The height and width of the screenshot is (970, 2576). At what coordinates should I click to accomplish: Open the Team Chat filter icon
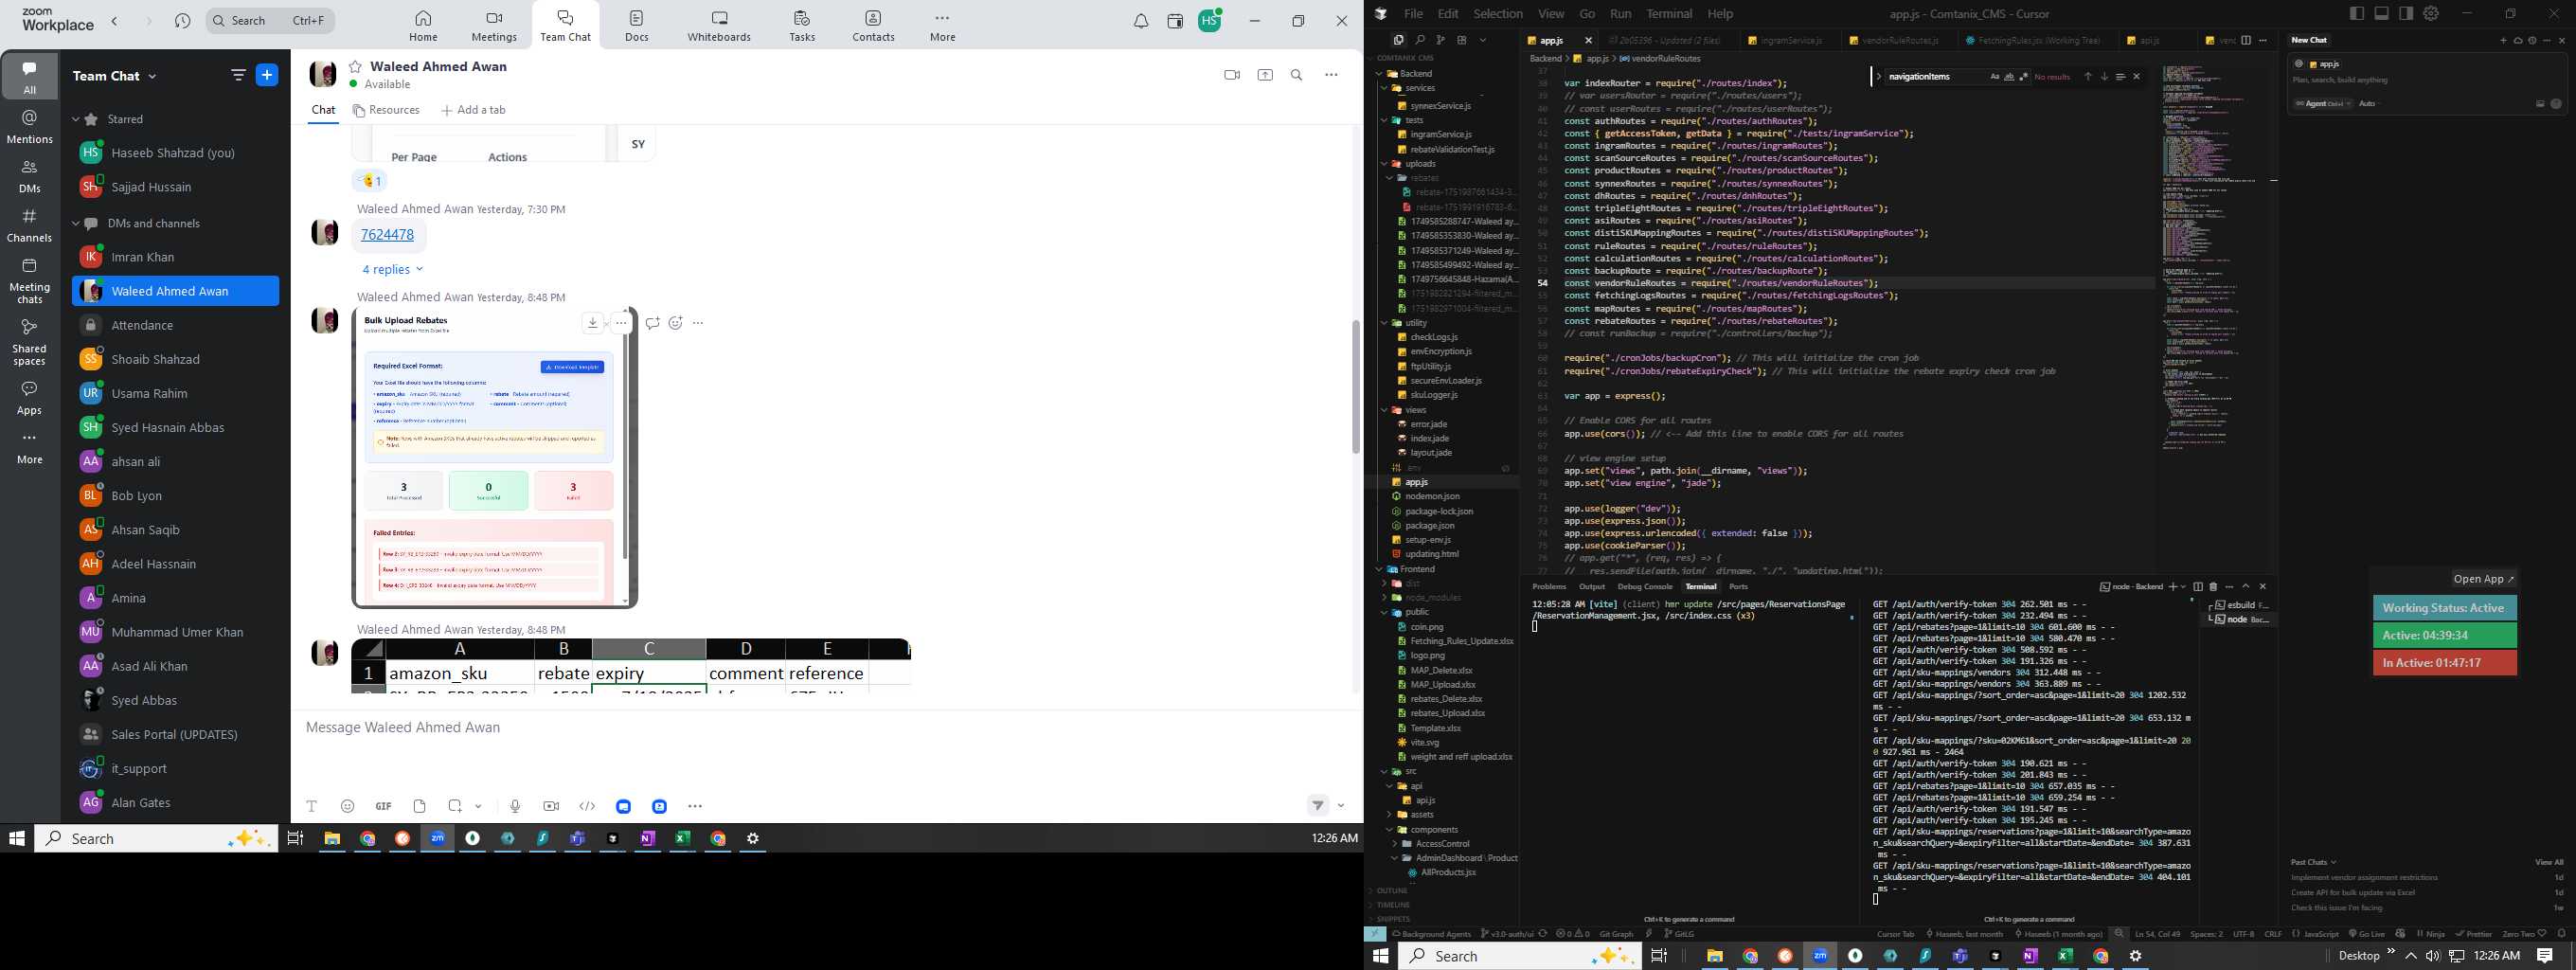(x=238, y=75)
